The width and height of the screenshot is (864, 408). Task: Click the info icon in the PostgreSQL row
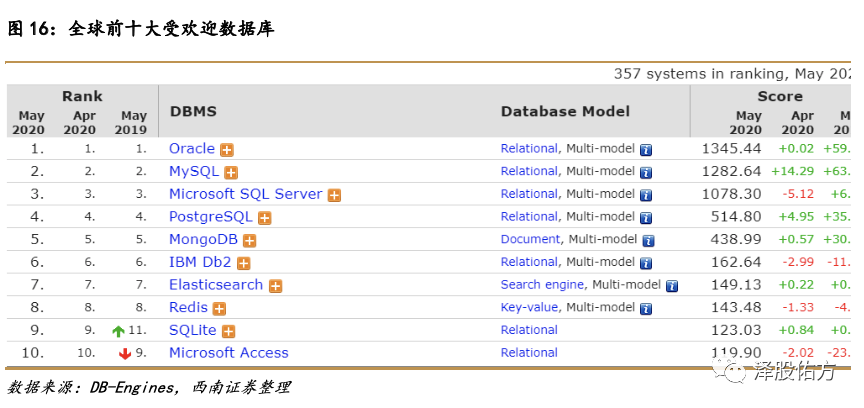646,218
